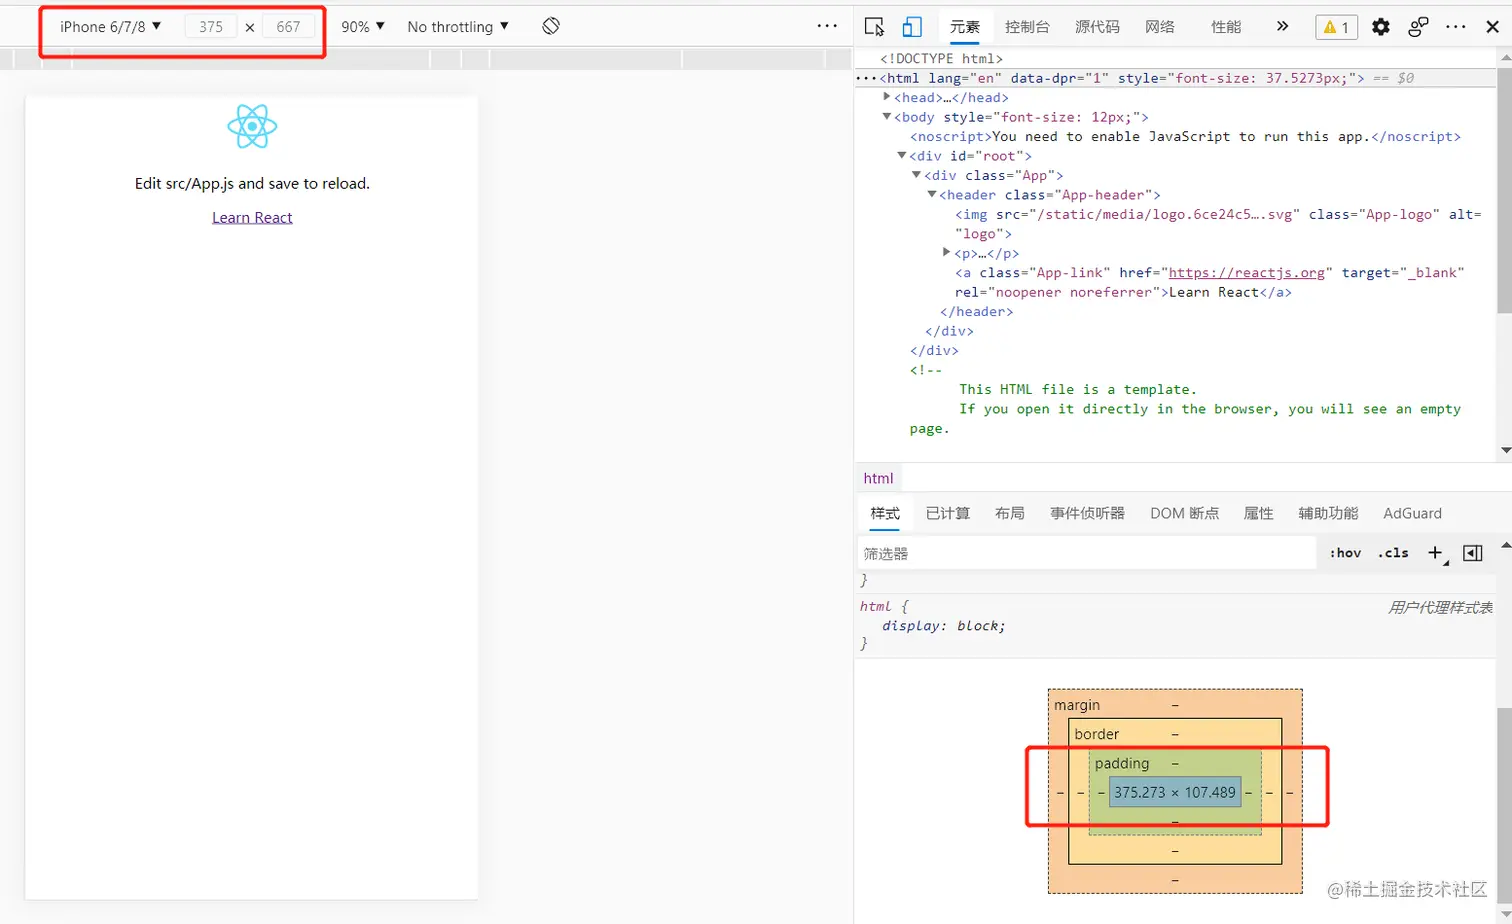The height and width of the screenshot is (924, 1512).
Task: Click the border label in box model
Action: coord(1096,734)
